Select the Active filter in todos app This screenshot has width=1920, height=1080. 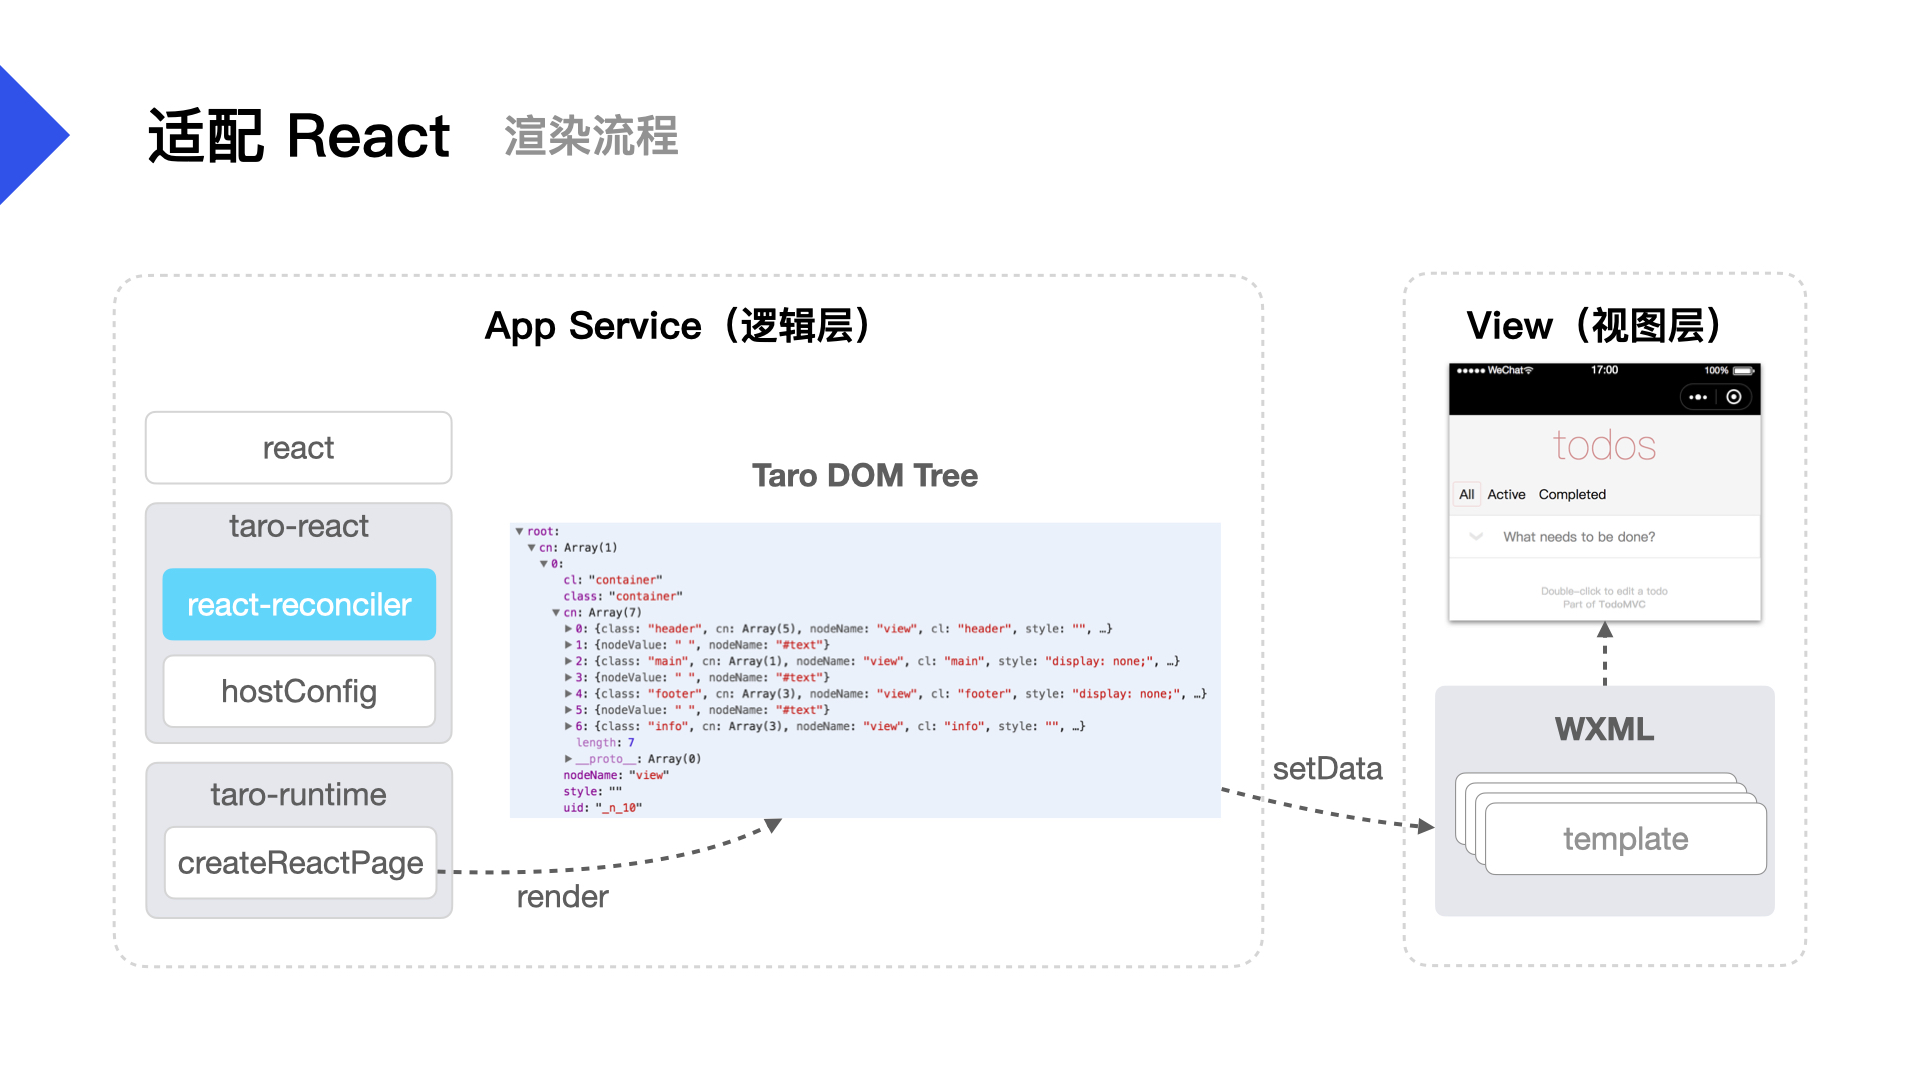coord(1506,494)
